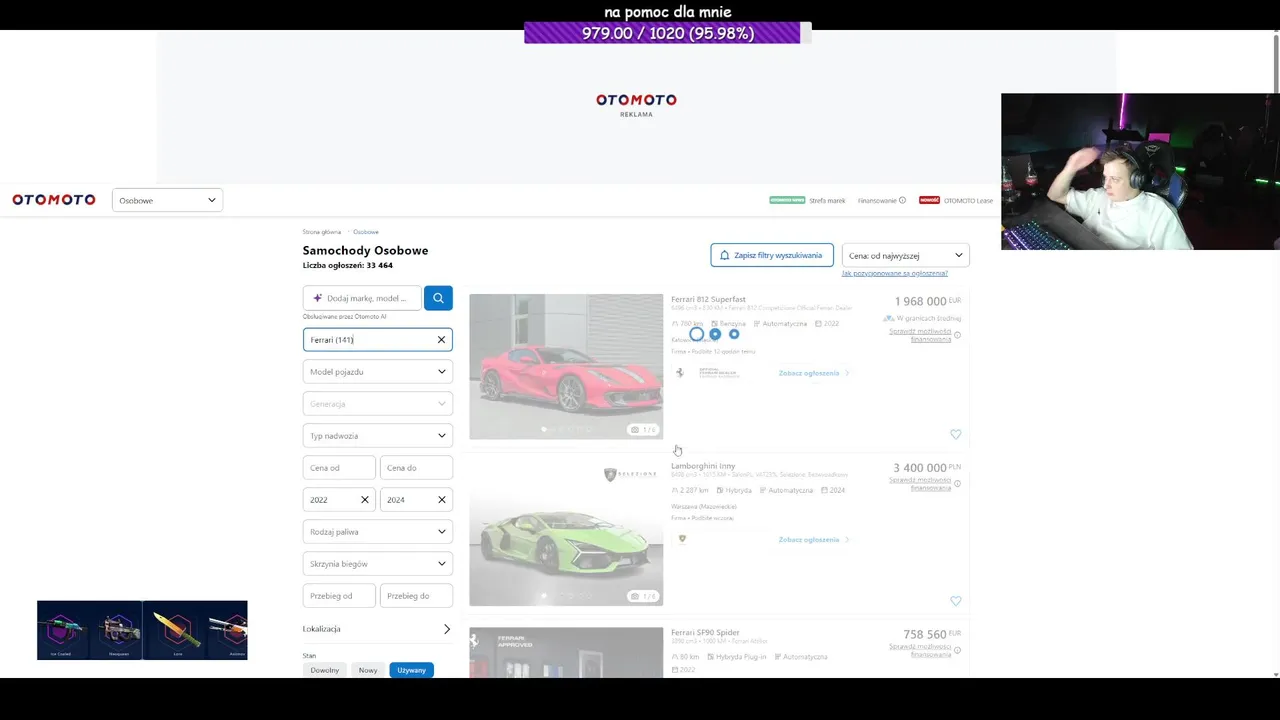Image resolution: width=1280 pixels, height=720 pixels.
Task: Open the Skrzynia biegów dropdown
Action: [x=378, y=564]
